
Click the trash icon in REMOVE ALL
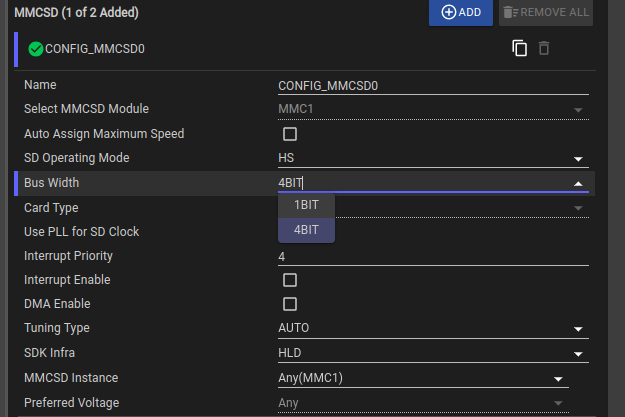coord(508,12)
